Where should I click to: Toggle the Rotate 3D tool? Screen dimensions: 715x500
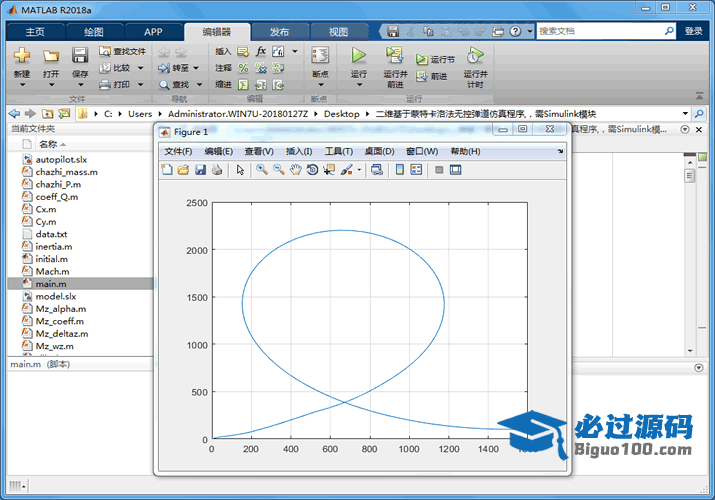312,170
